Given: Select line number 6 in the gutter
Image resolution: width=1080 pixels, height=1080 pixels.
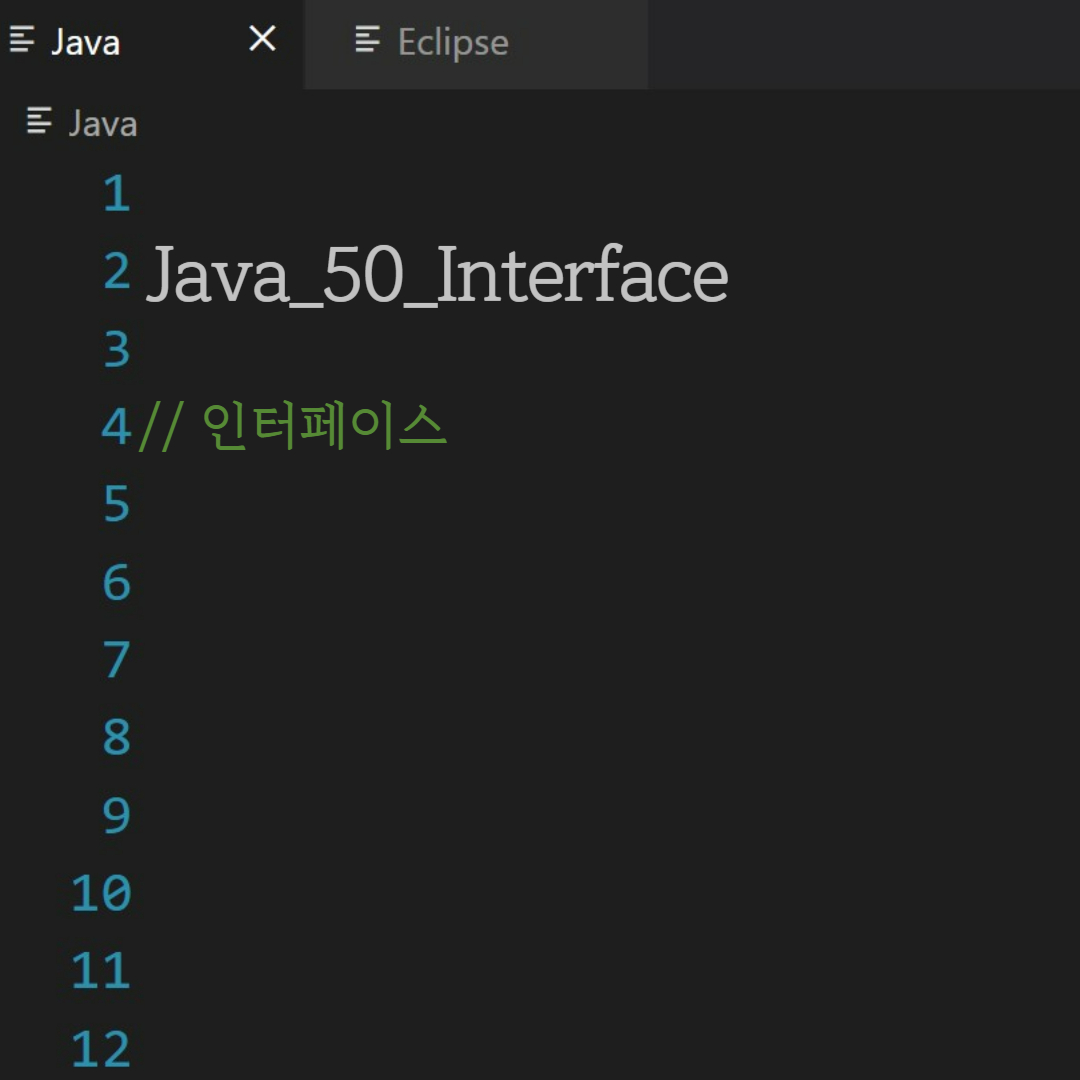Looking at the screenshot, I should click(x=117, y=582).
